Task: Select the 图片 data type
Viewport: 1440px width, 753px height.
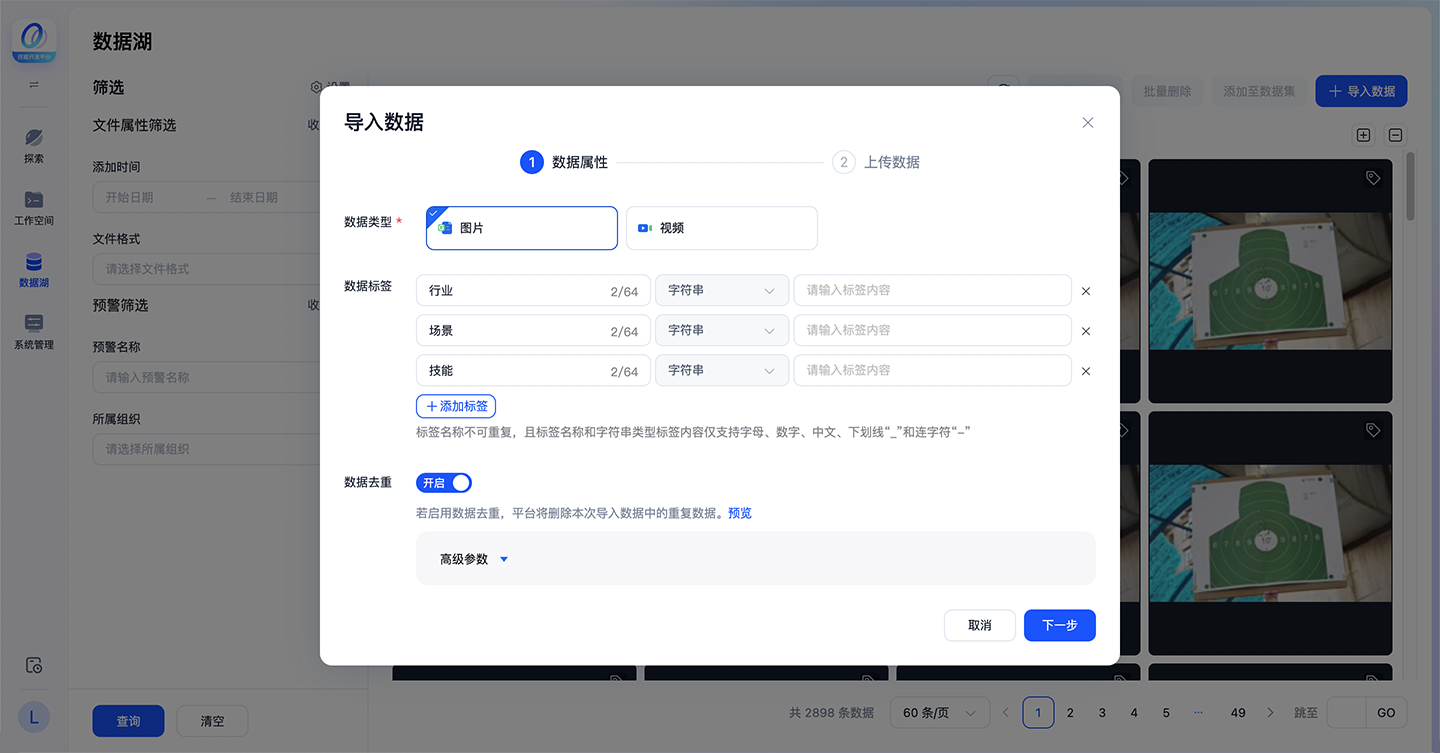Action: coord(522,228)
